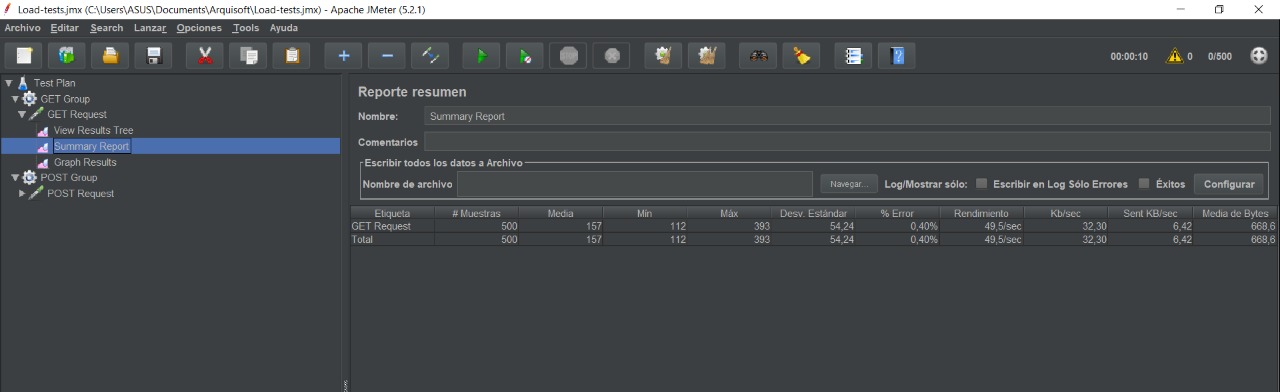Viewport: 1280px width, 392px height.
Task: Save the test plan with disk icon
Action: (153, 56)
